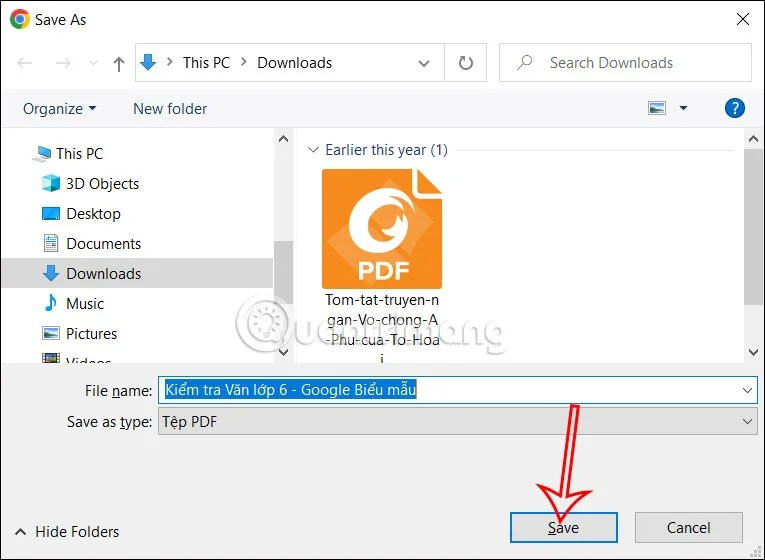The height and width of the screenshot is (560, 765).
Task: Click the Save button
Action: [564, 527]
